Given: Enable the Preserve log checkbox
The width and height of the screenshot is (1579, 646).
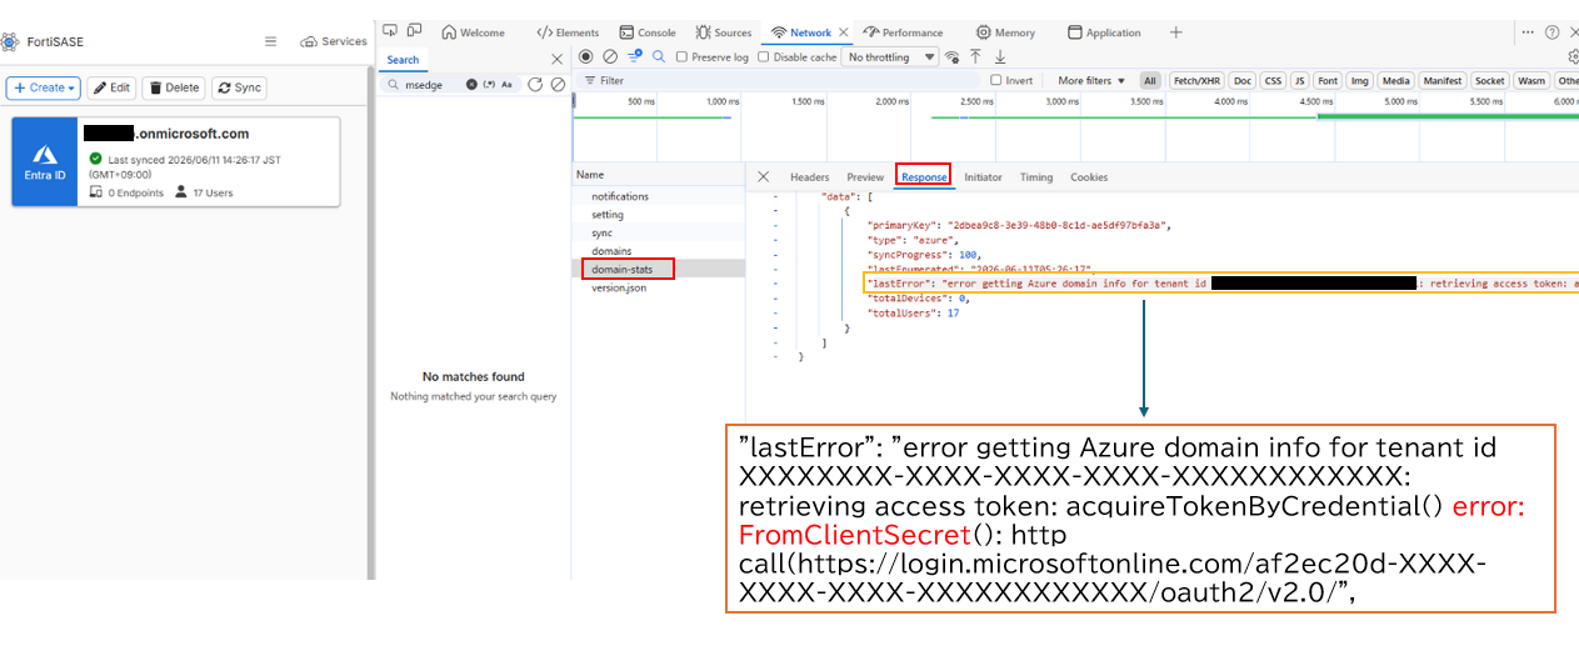Looking at the screenshot, I should 682,57.
